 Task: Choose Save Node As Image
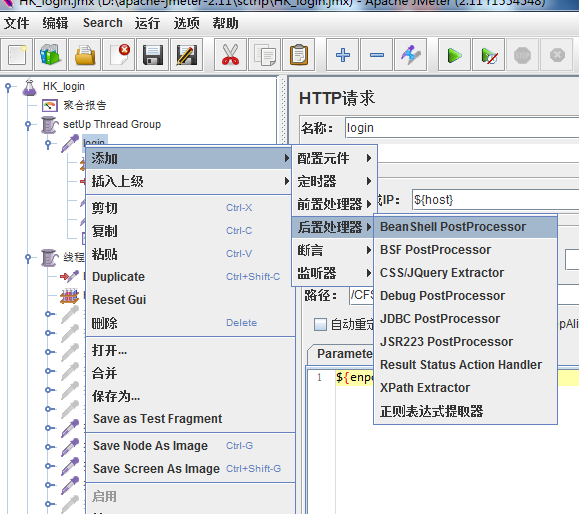pyautogui.click(x=190, y=446)
